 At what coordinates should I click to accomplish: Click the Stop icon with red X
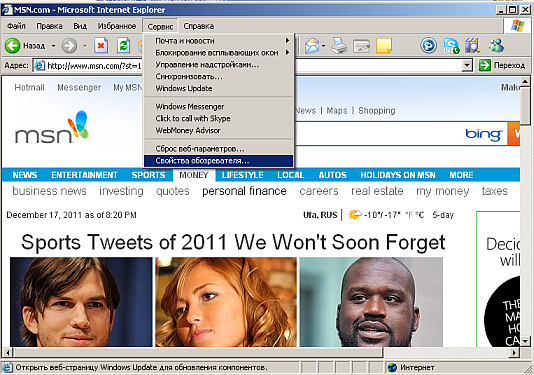pyautogui.click(x=101, y=46)
